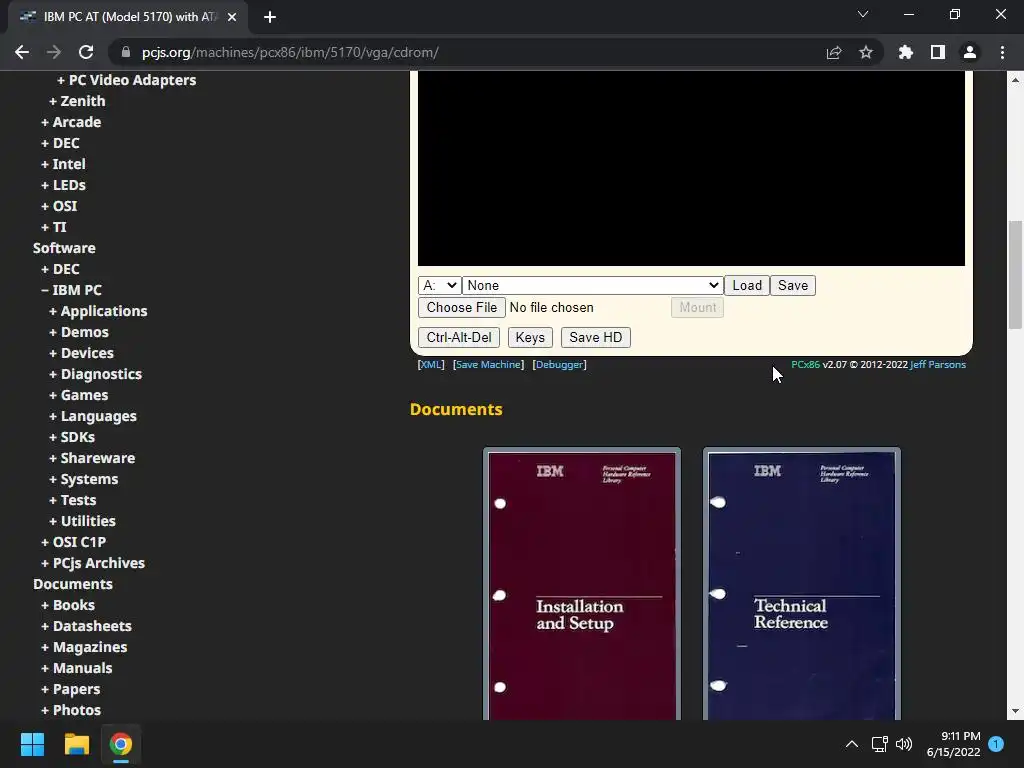Viewport: 1024px width, 768px height.
Task: Click the Keys button
Action: [x=530, y=338]
